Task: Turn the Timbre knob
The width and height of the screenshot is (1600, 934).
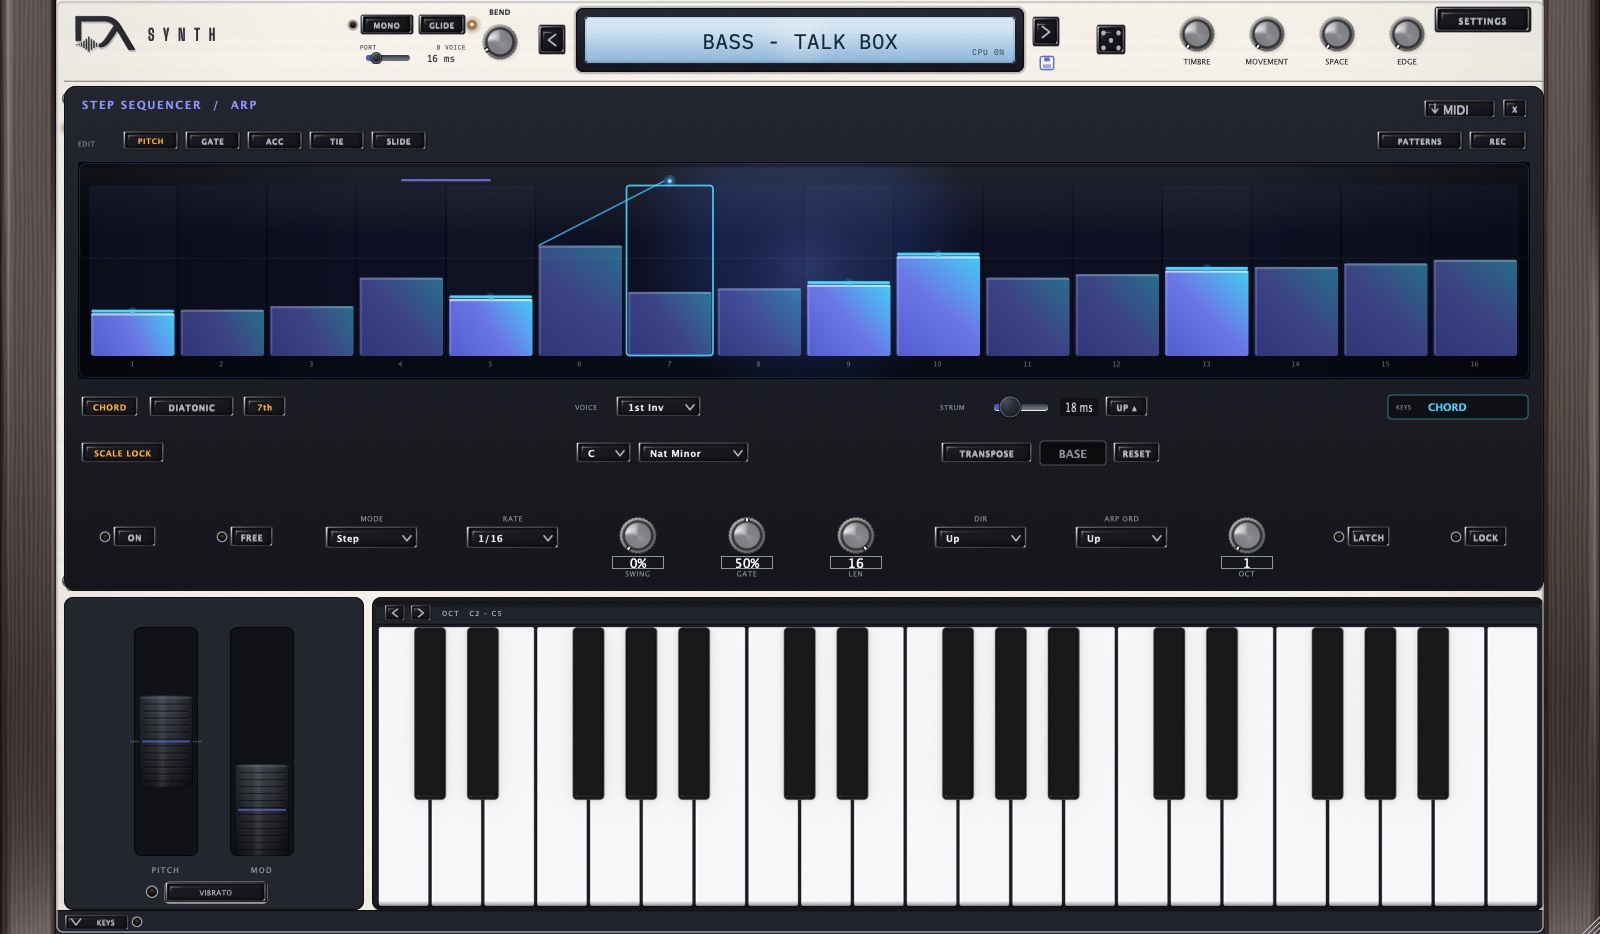Action: tap(1197, 35)
